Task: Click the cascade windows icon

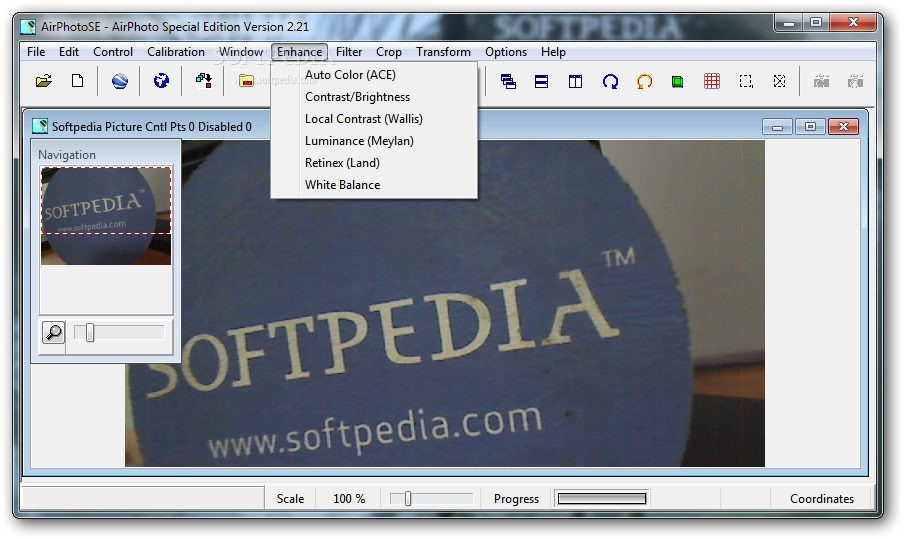Action: 508,81
